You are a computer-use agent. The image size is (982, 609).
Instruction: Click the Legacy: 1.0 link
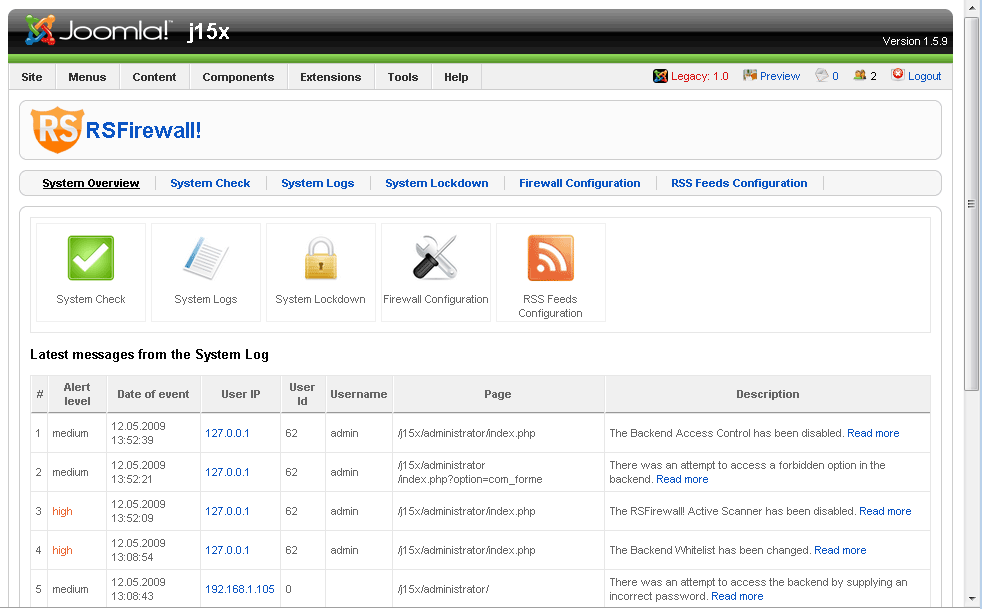point(700,76)
